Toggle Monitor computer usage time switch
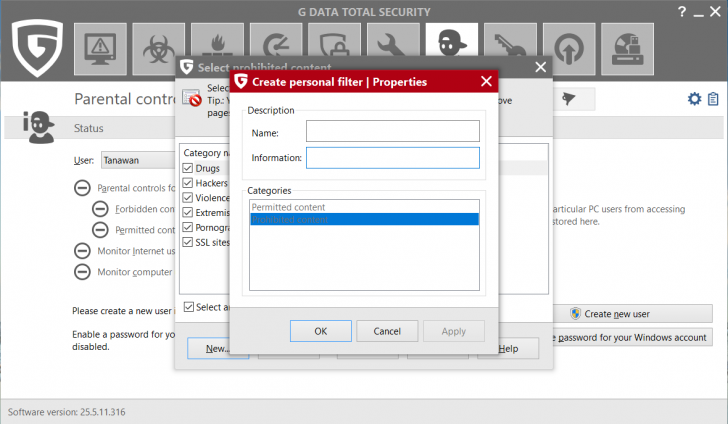The height and width of the screenshot is (424, 728). tap(82, 272)
